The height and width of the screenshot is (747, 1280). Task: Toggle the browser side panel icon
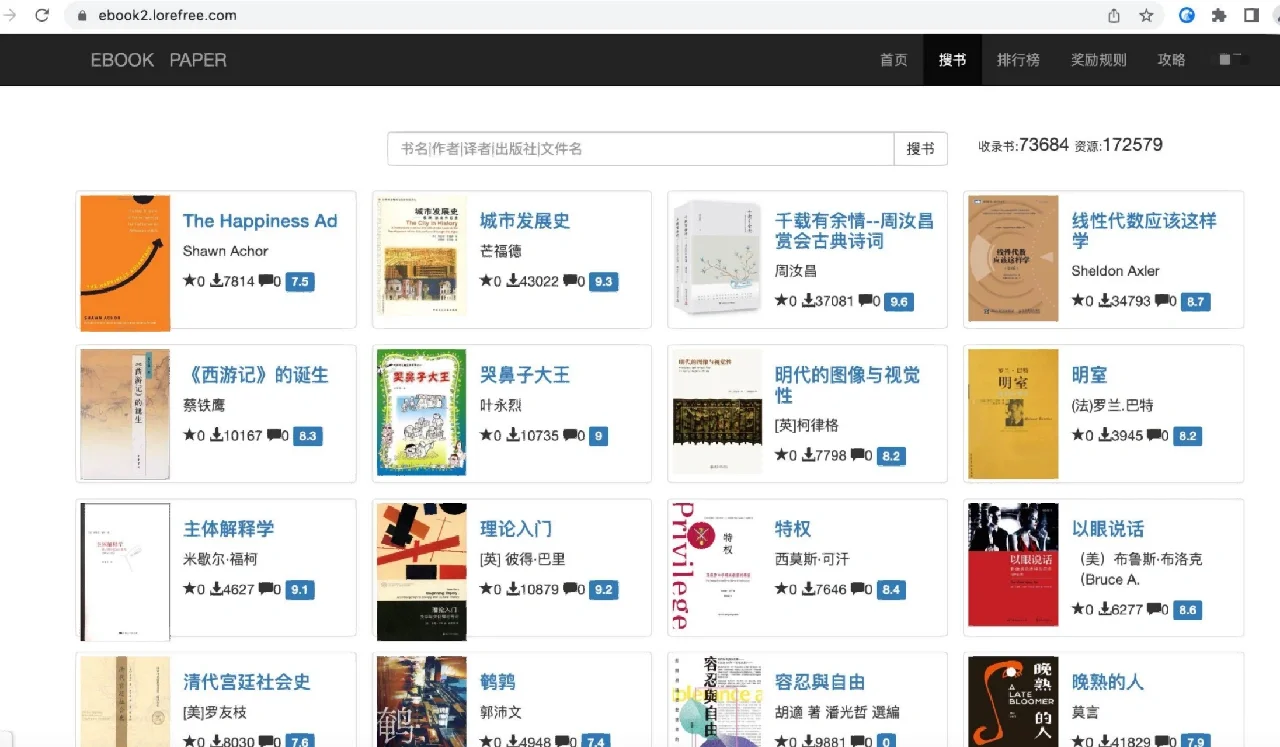tap(1251, 15)
